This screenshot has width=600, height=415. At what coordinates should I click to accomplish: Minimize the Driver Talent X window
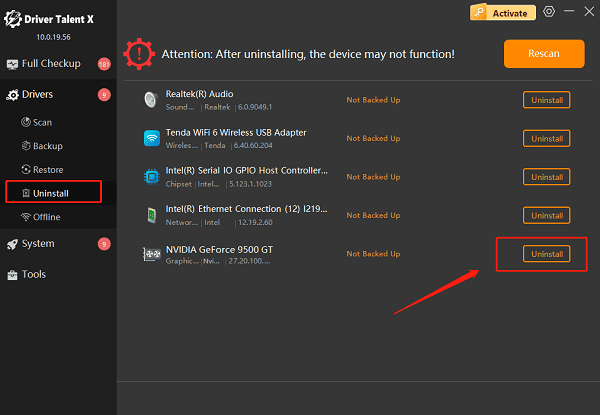pos(569,11)
